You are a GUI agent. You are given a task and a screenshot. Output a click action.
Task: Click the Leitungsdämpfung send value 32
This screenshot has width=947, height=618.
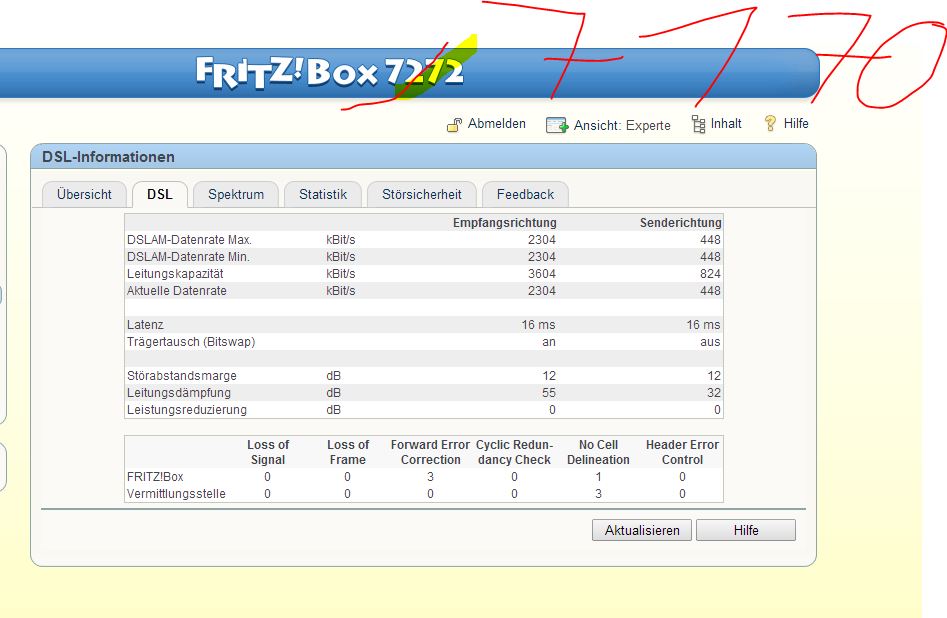tap(714, 393)
